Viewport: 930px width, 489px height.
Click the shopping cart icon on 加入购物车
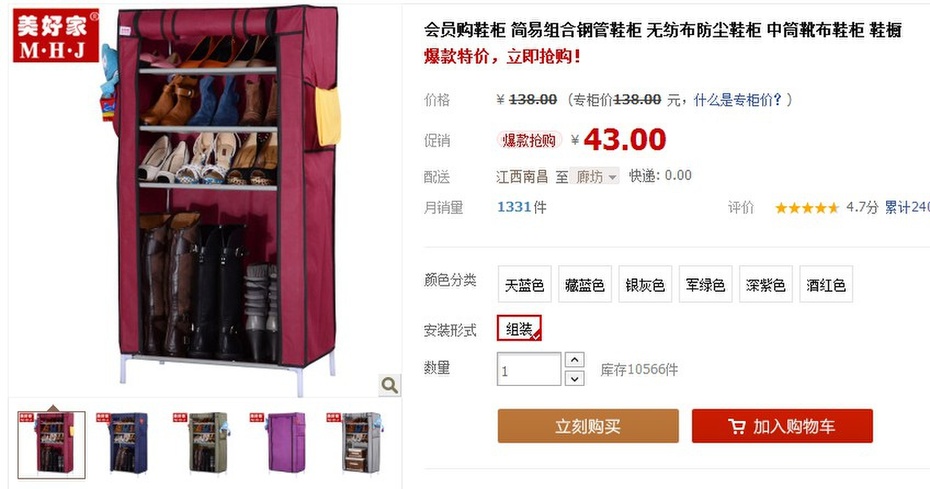[737, 426]
